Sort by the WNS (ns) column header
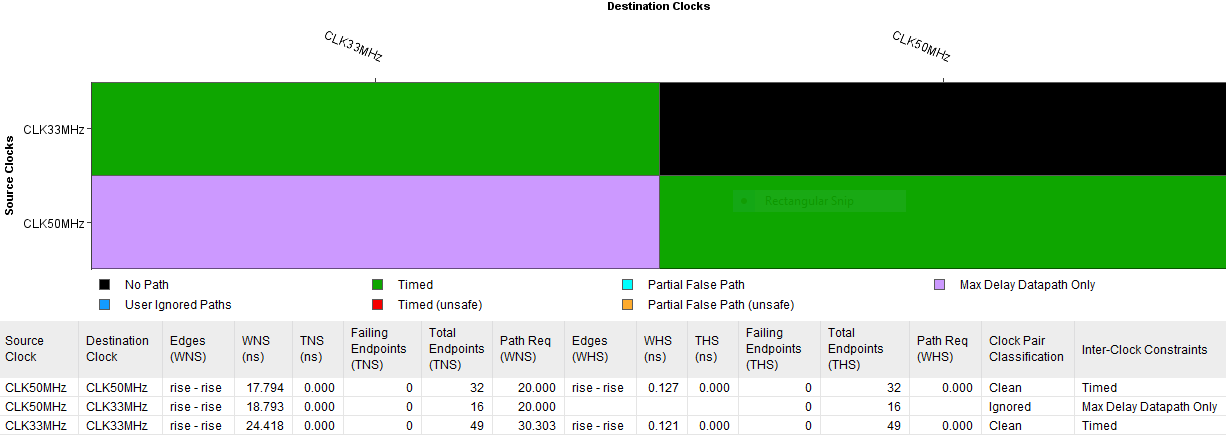This screenshot has height=440, width=1226. (x=263, y=349)
